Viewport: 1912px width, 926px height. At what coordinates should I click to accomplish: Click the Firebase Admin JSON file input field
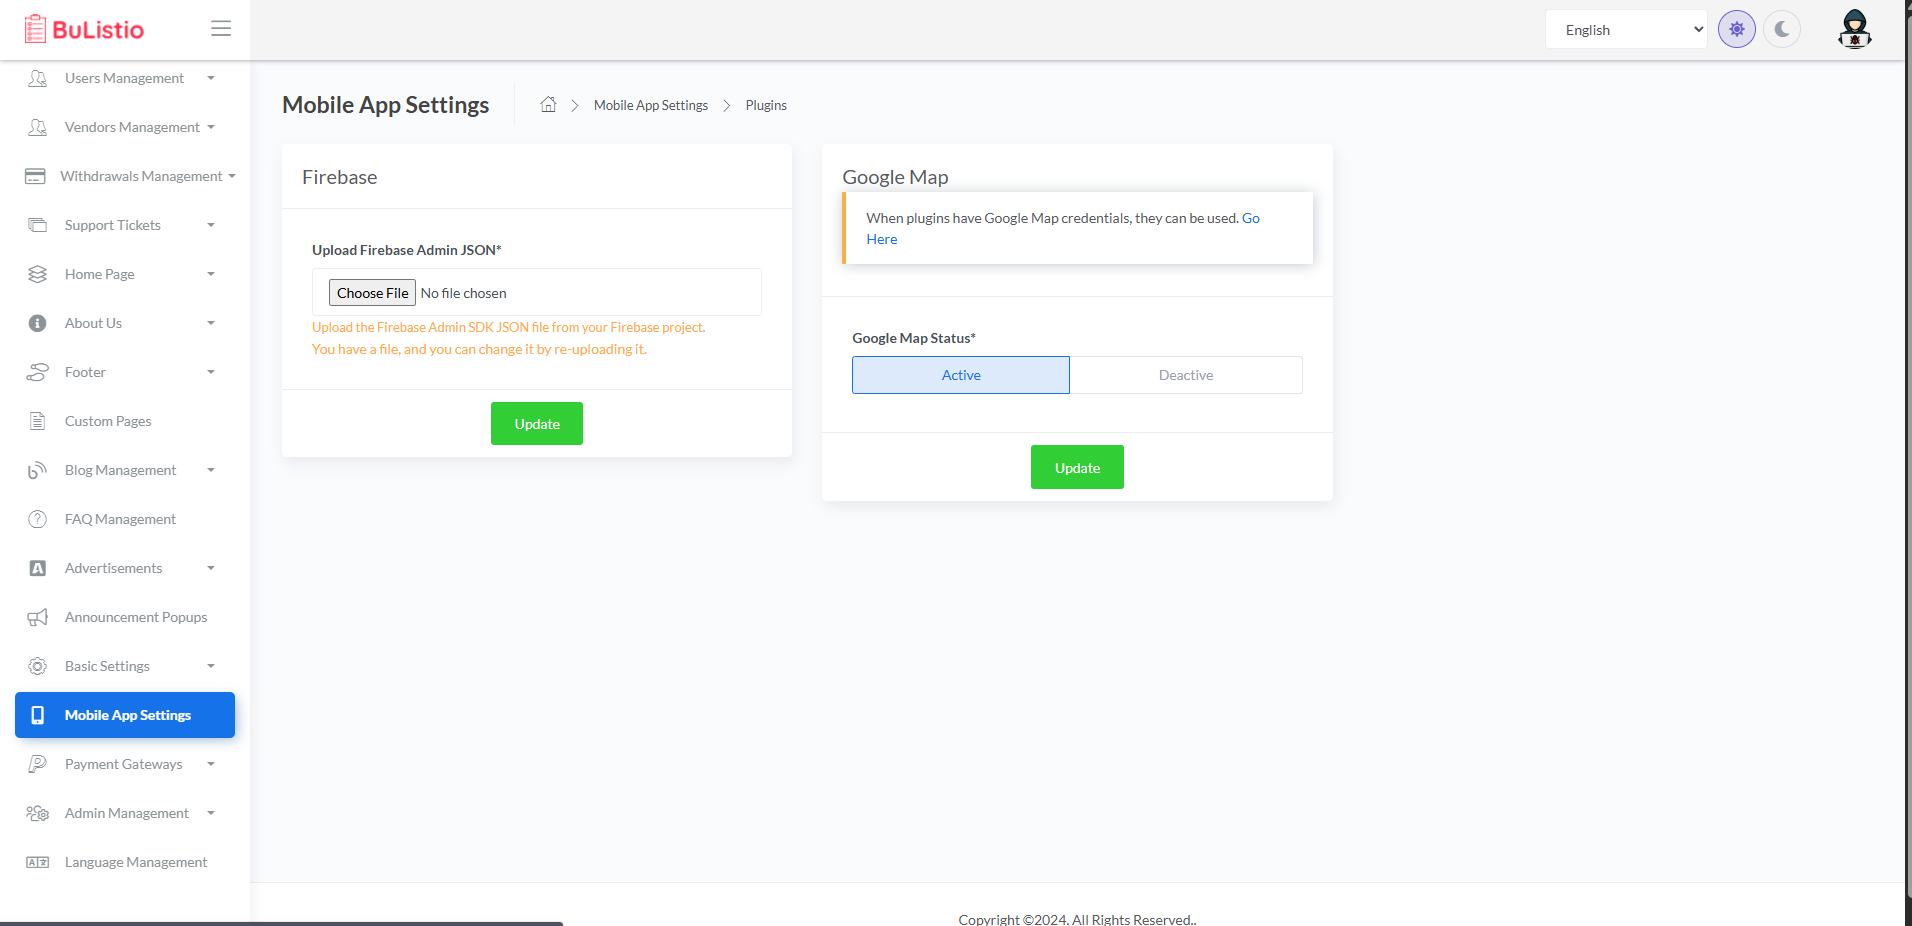pyautogui.click(x=537, y=292)
